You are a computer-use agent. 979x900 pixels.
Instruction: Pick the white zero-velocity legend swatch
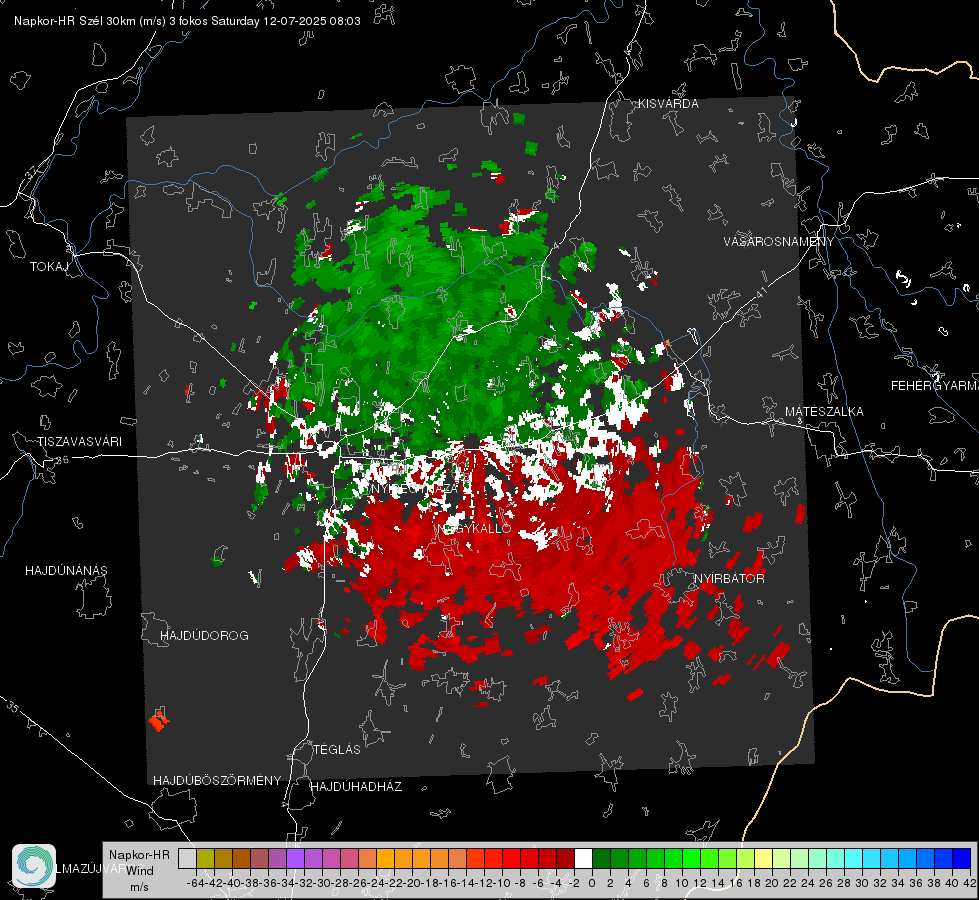(583, 858)
